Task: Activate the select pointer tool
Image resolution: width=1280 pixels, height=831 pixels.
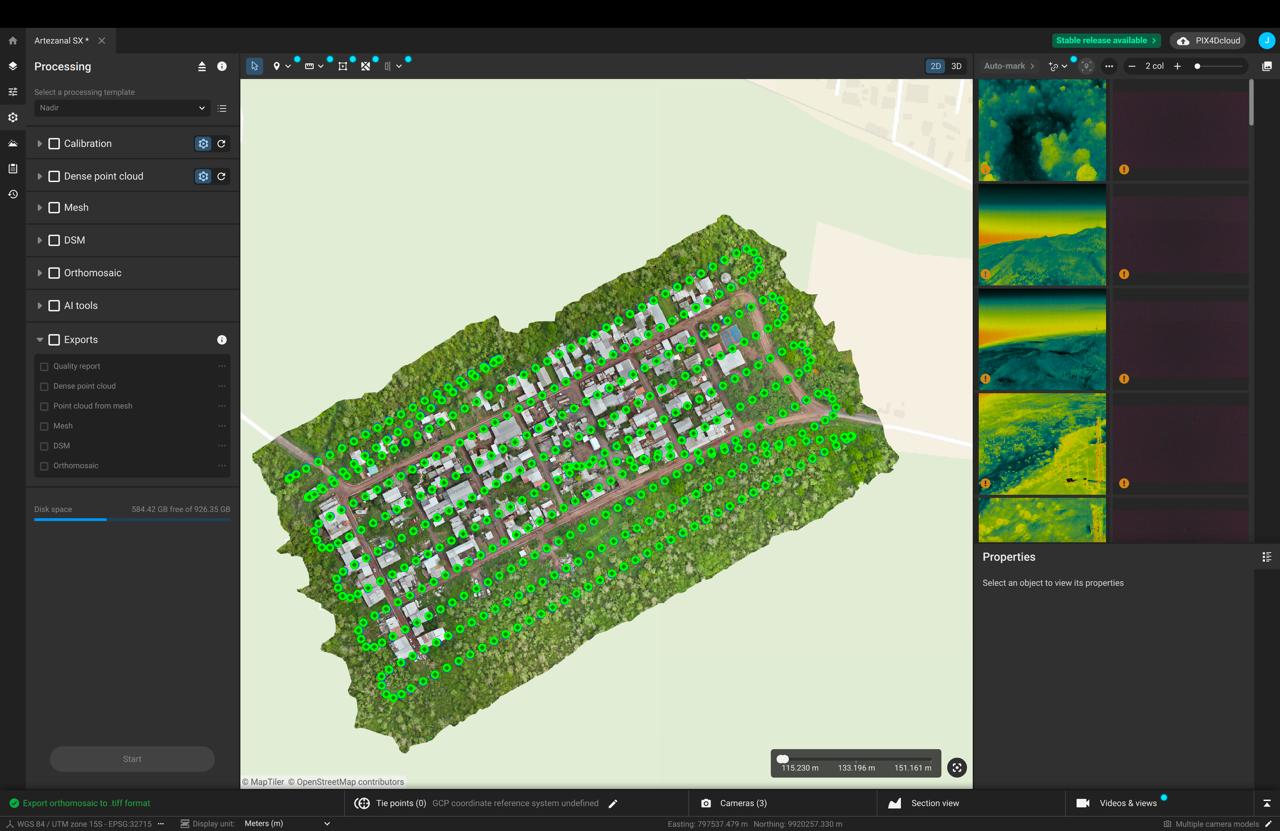Action: click(255, 66)
